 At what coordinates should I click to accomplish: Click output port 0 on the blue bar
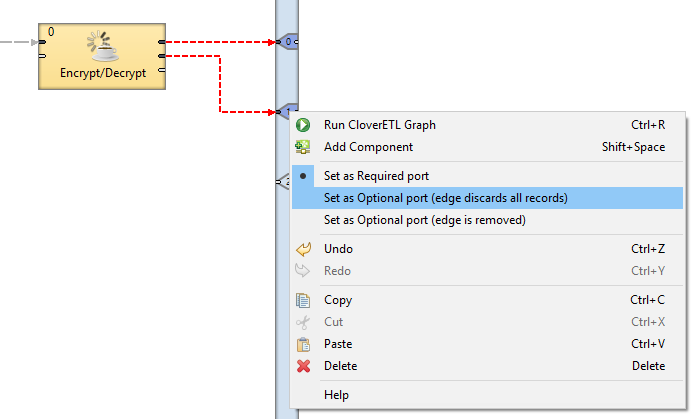click(x=288, y=42)
